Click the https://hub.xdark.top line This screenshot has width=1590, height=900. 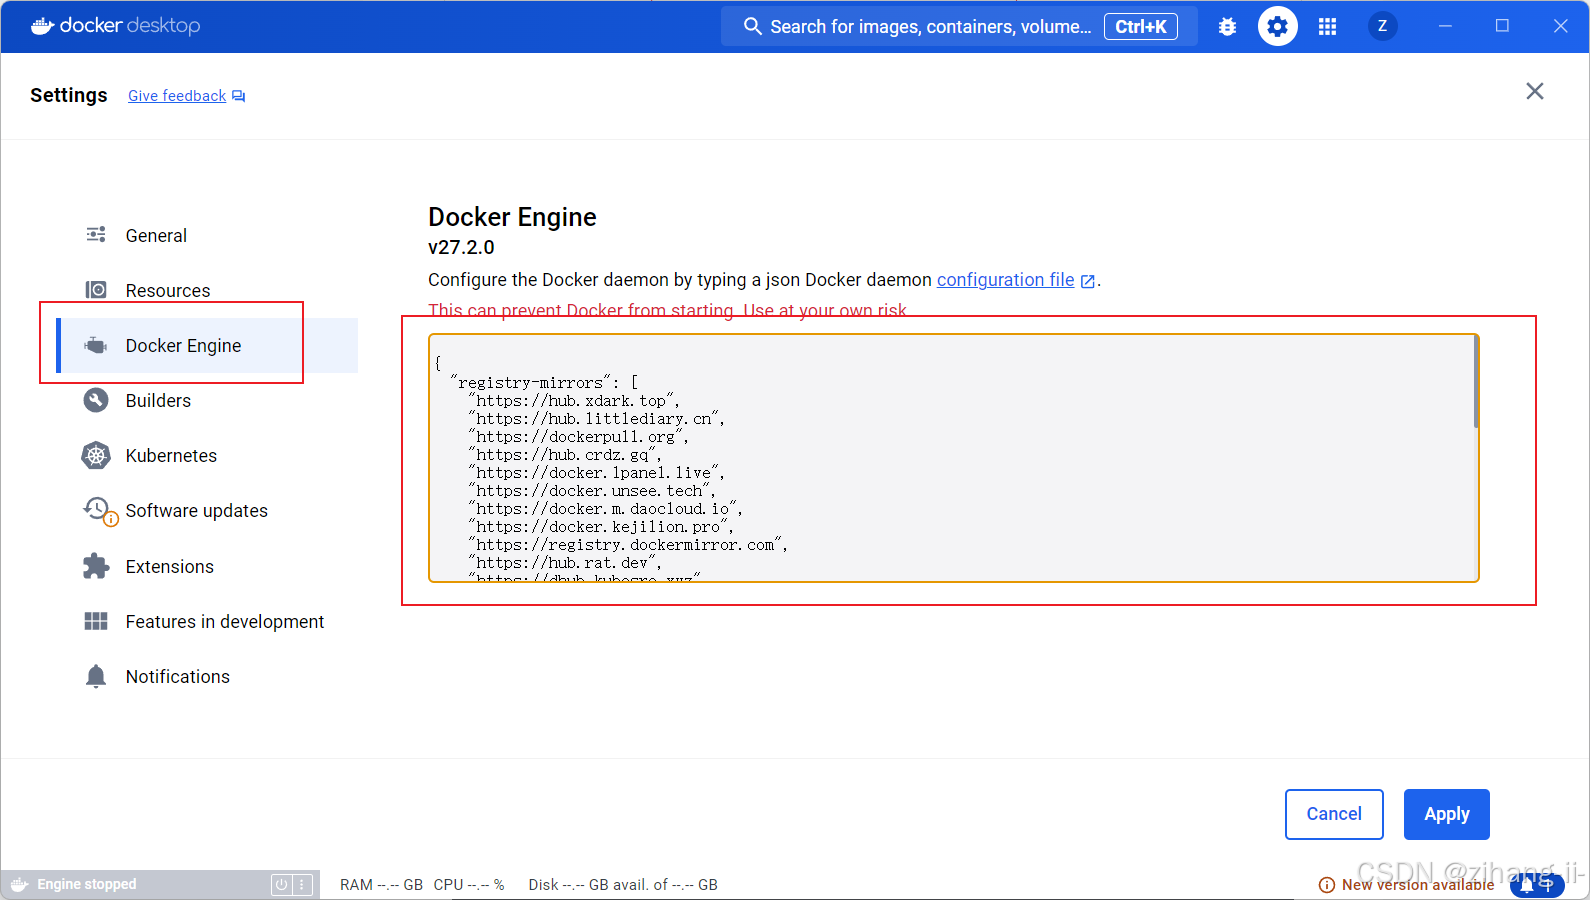574,401
